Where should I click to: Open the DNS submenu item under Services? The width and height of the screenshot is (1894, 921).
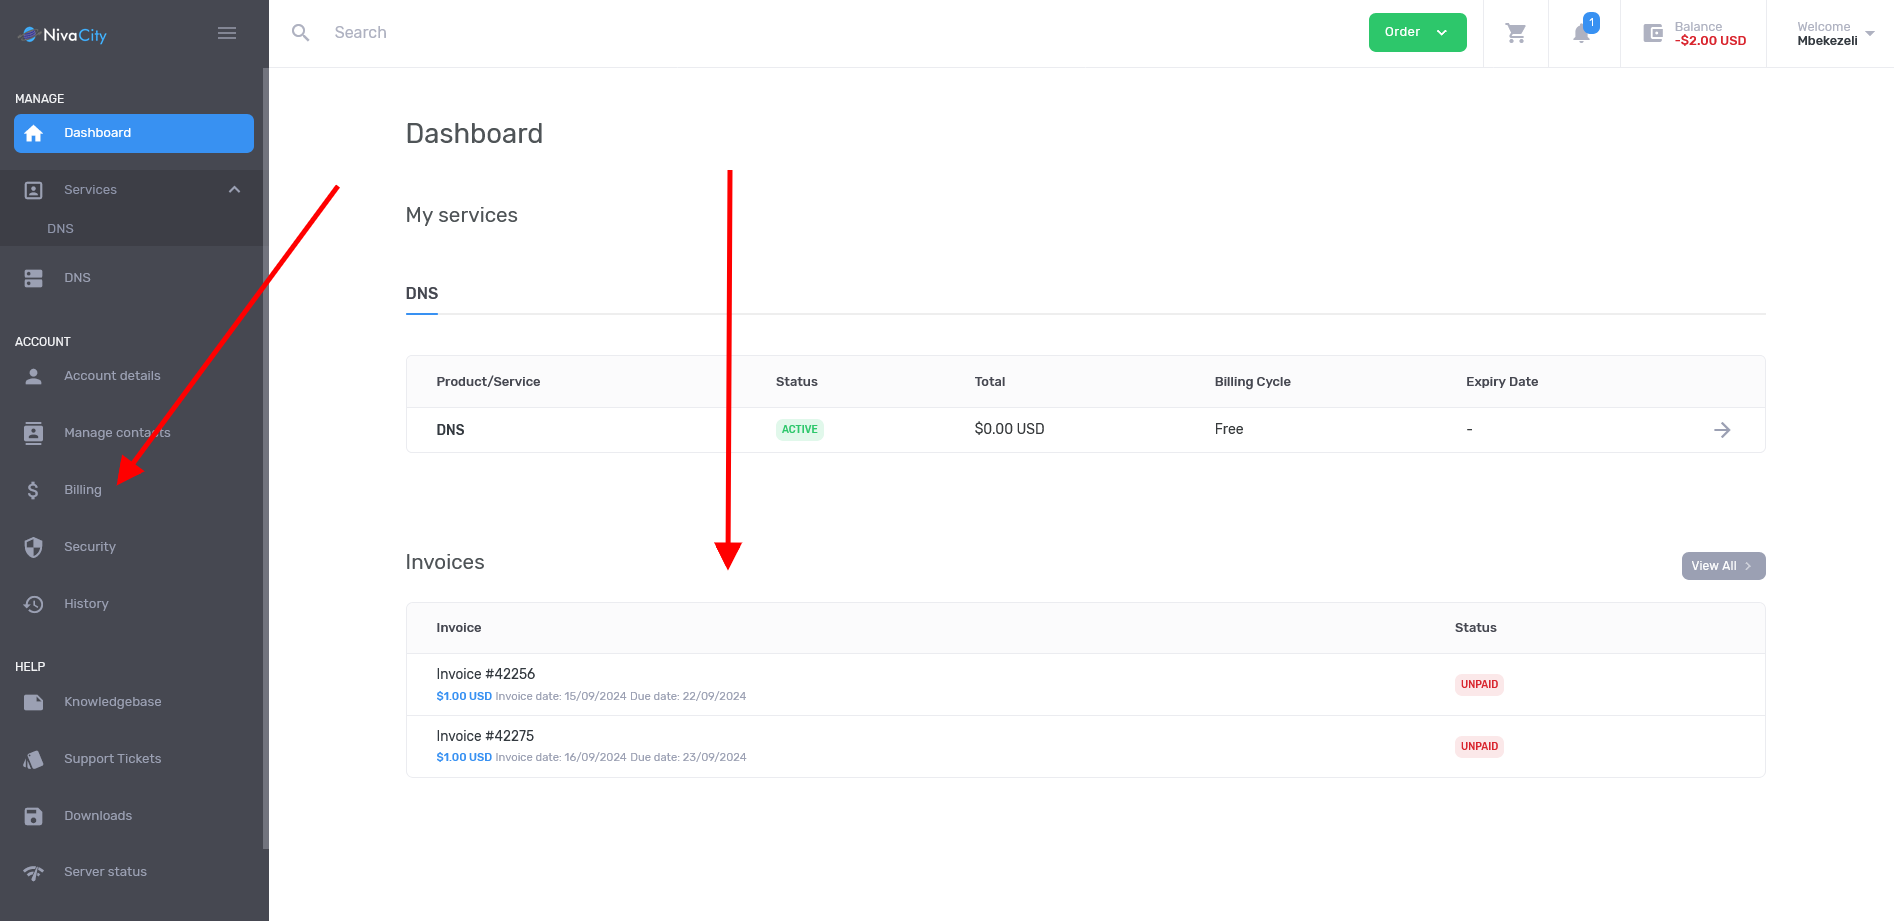60,229
